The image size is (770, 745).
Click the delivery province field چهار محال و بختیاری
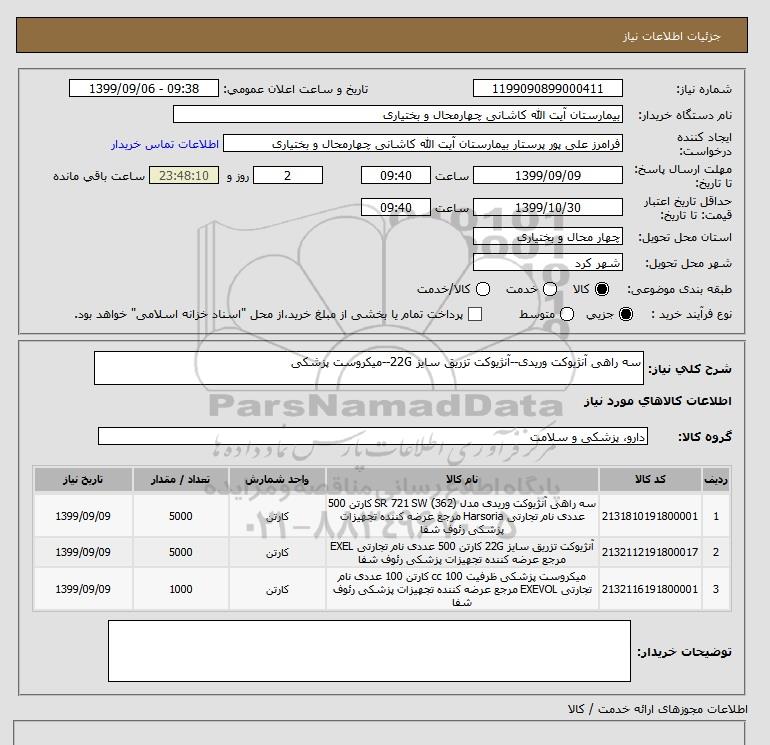(548, 237)
